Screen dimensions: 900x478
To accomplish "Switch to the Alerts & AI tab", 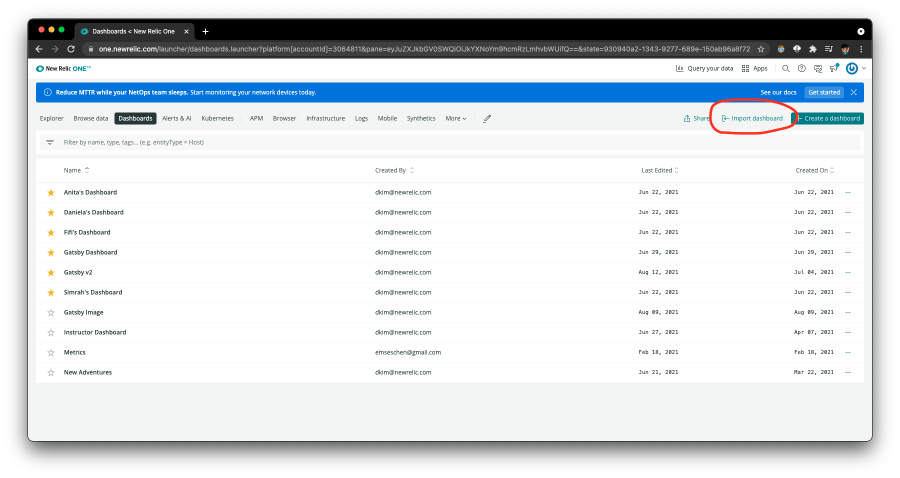I will (176, 118).
